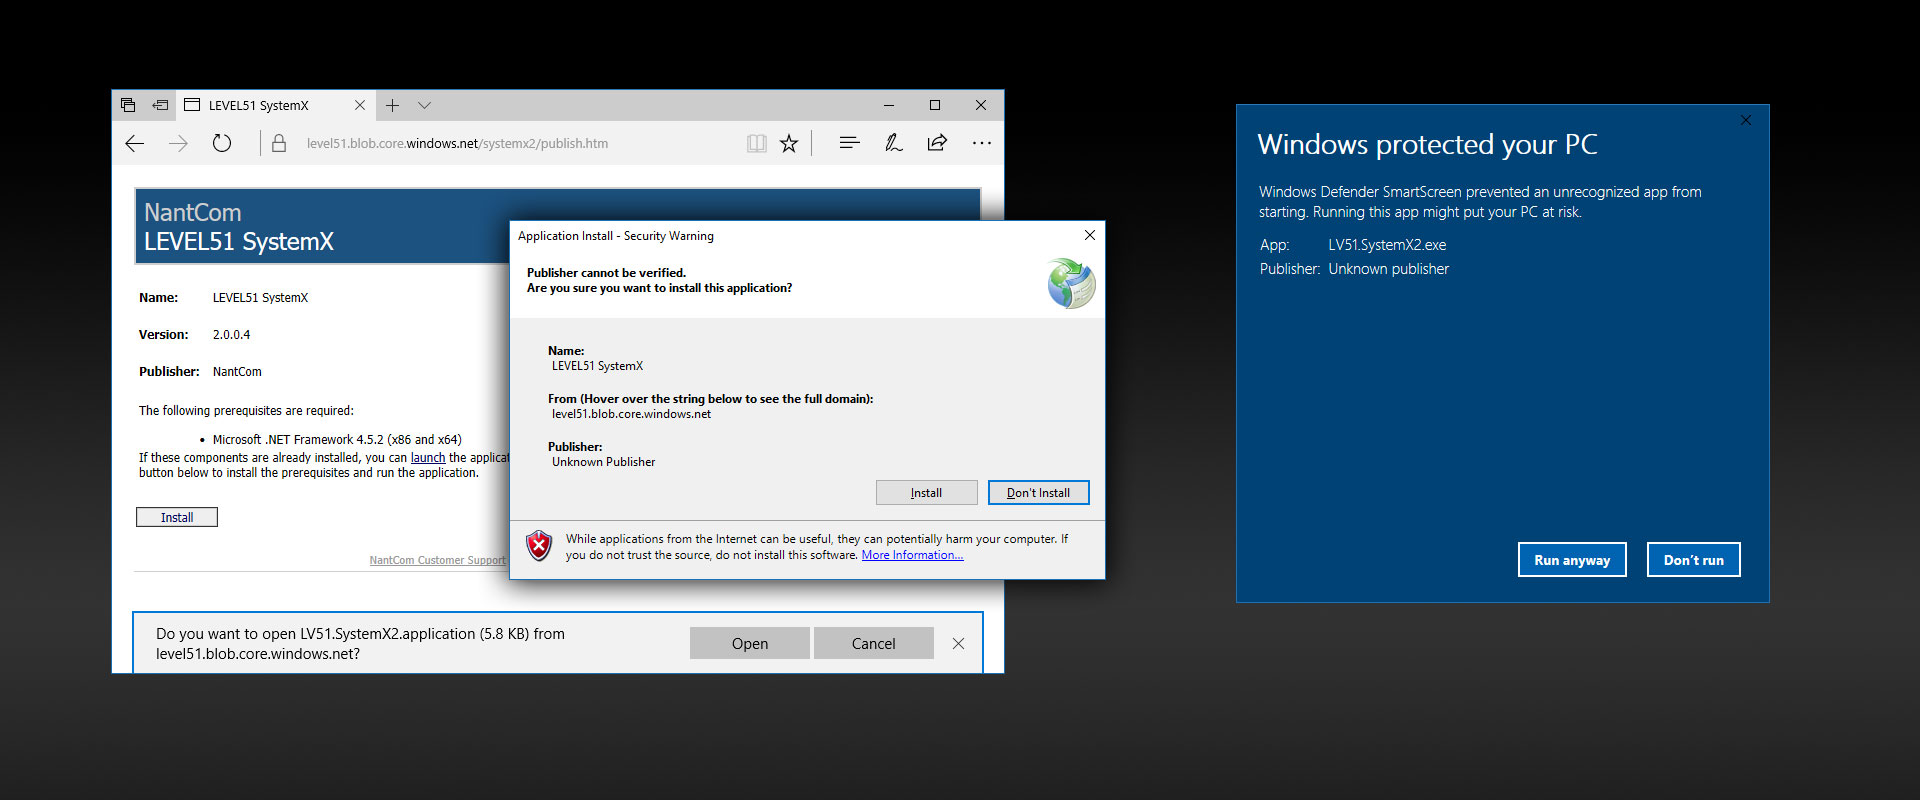Dismiss the download notification bar X
Image resolution: width=1920 pixels, height=800 pixels.
[x=958, y=644]
